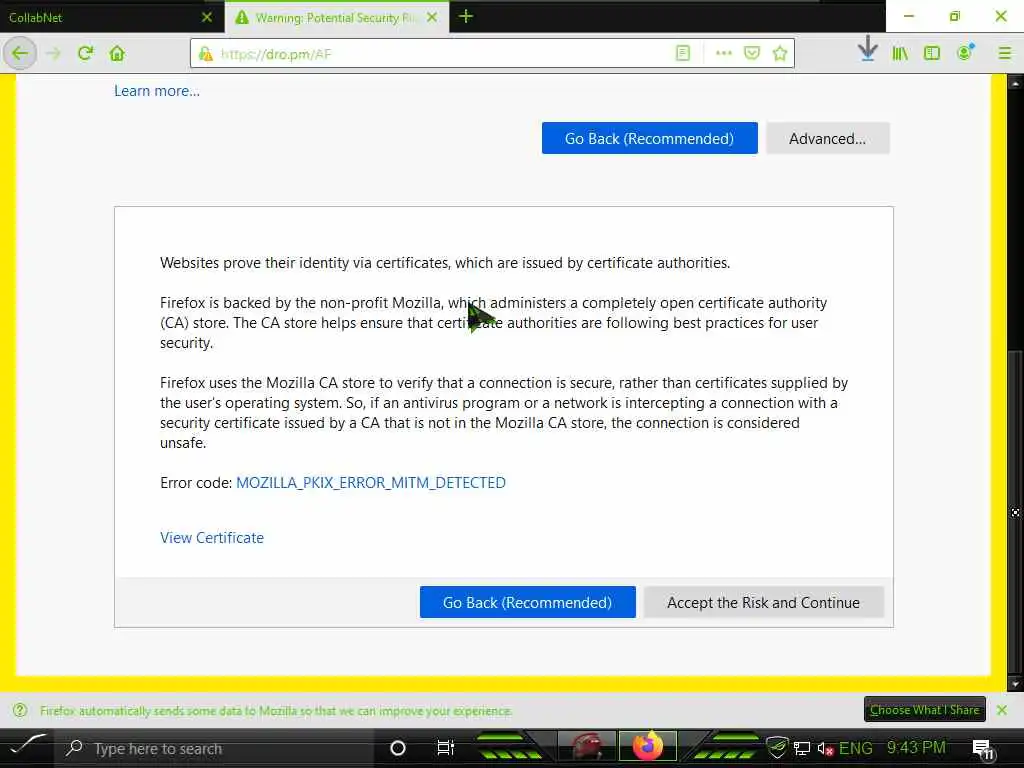The width and height of the screenshot is (1024, 768).
Task: Click the security warning padlock icon
Action: pos(206,54)
